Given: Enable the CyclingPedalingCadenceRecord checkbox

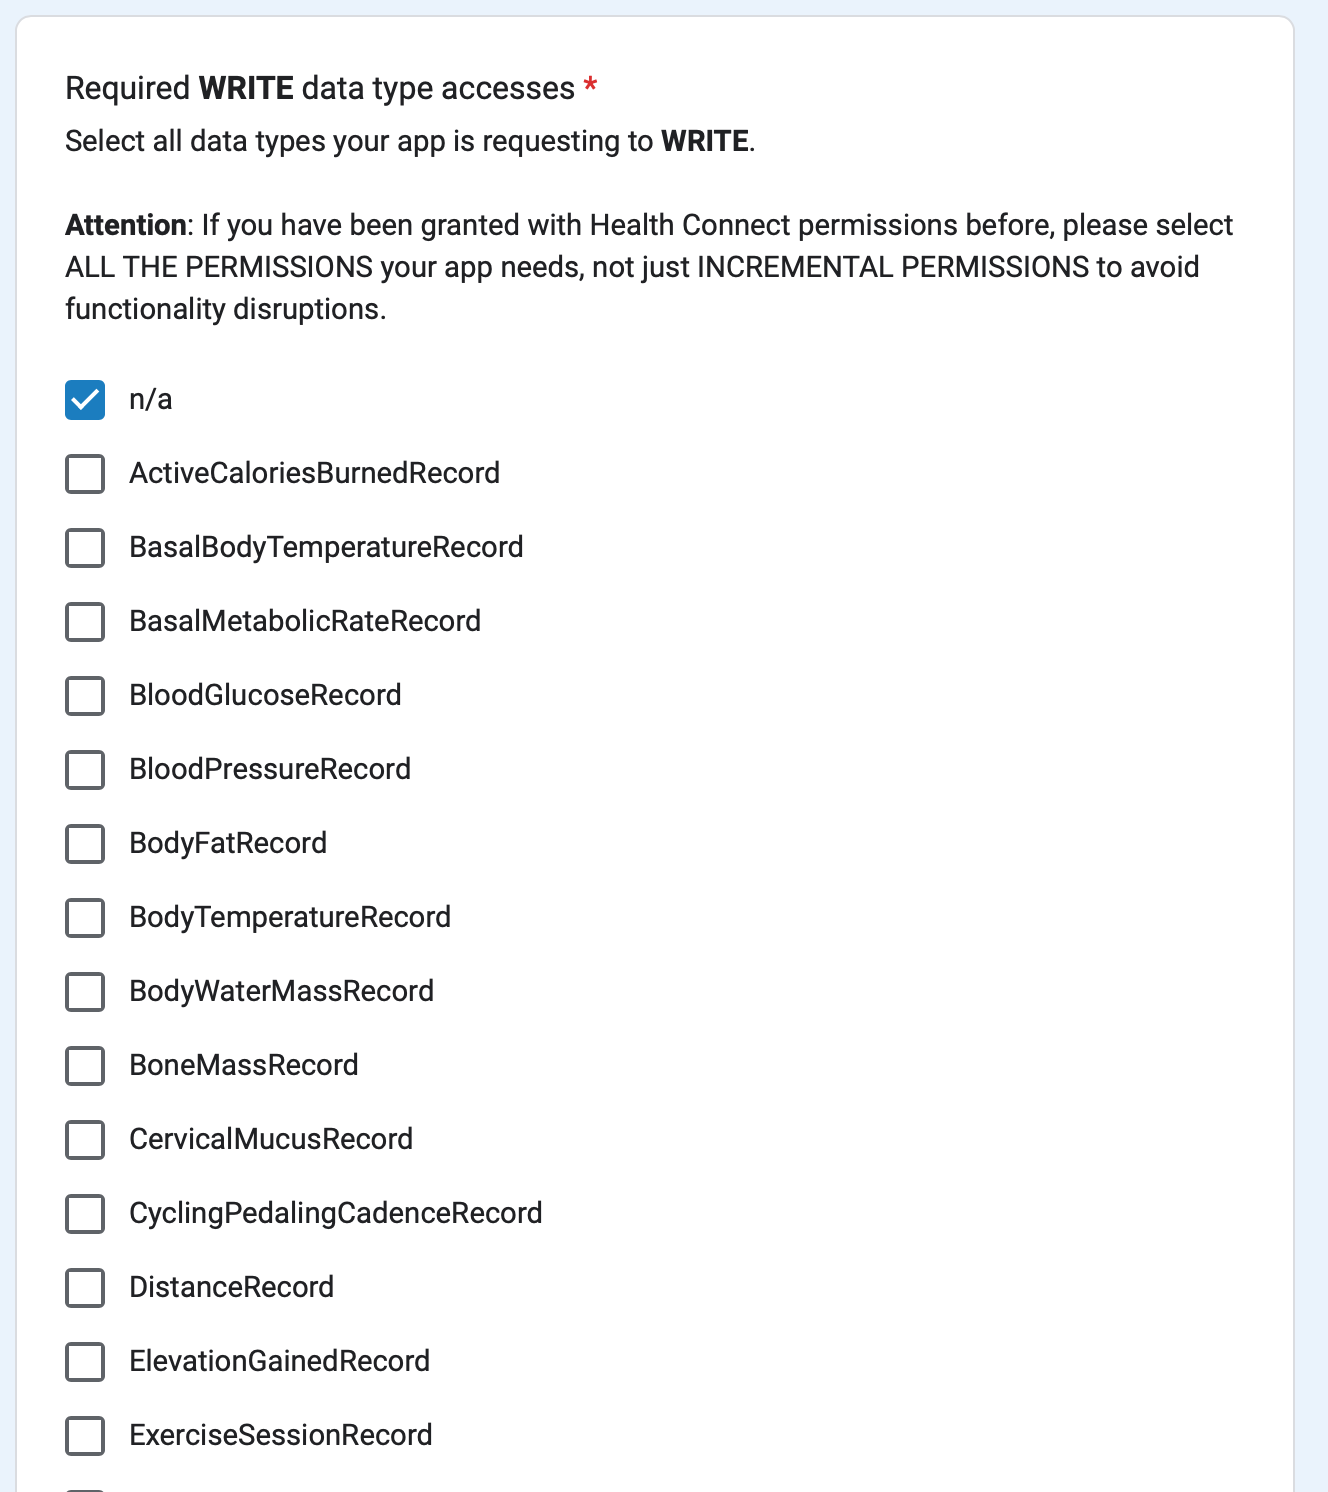Looking at the screenshot, I should pos(85,1214).
